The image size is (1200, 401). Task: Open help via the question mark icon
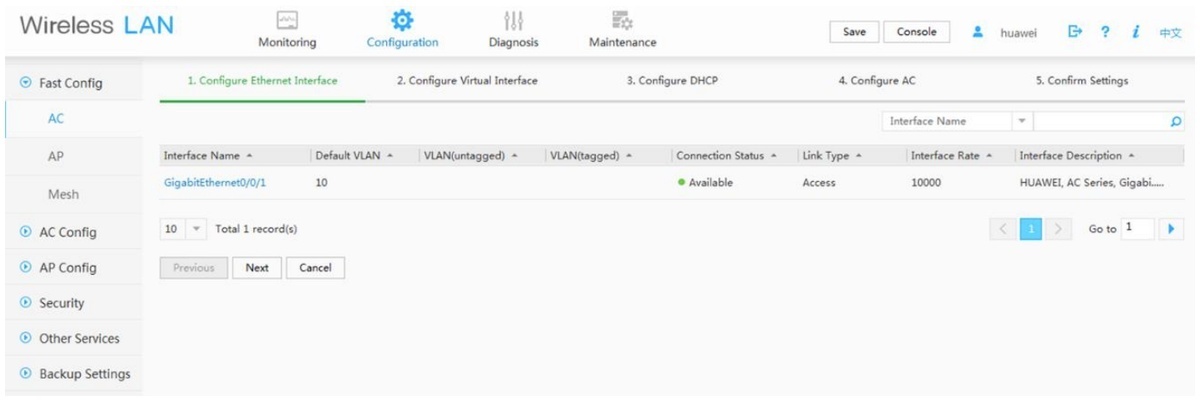click(1106, 32)
